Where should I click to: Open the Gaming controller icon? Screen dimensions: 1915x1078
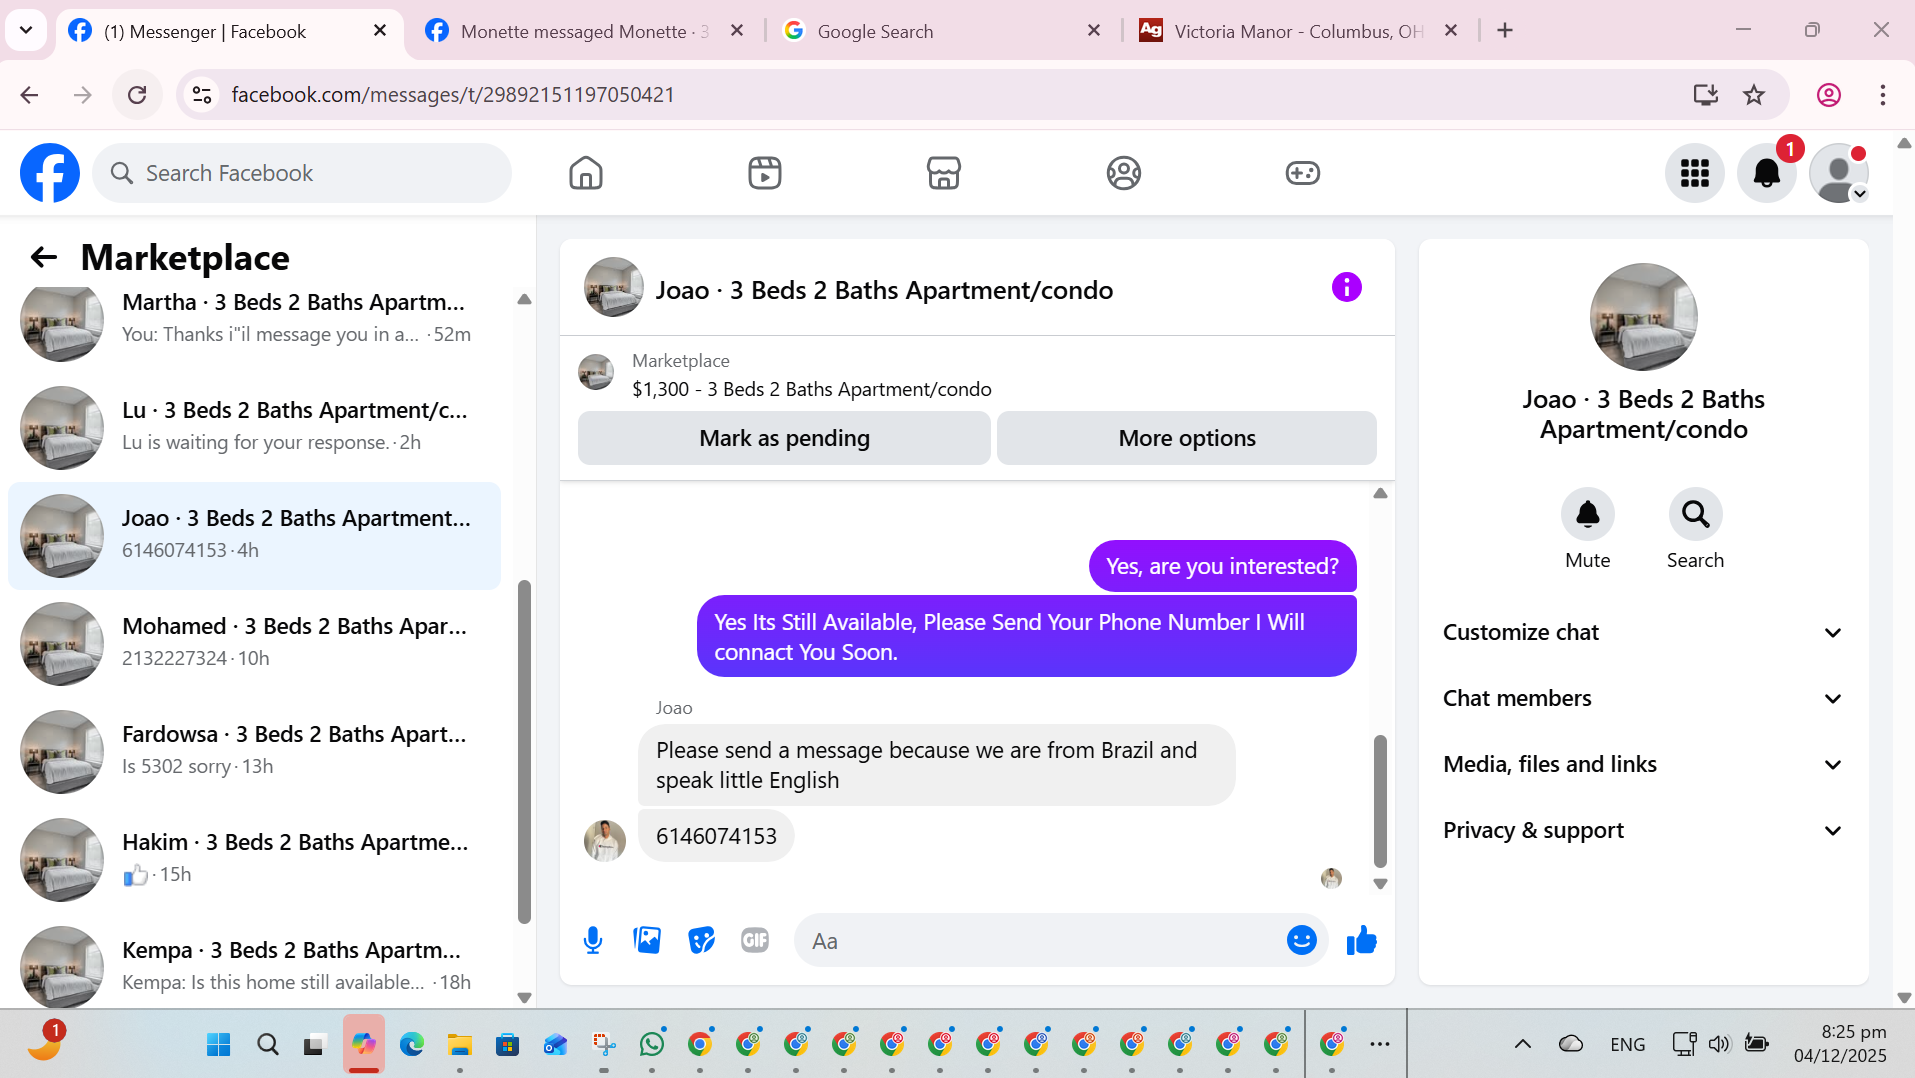click(1303, 173)
